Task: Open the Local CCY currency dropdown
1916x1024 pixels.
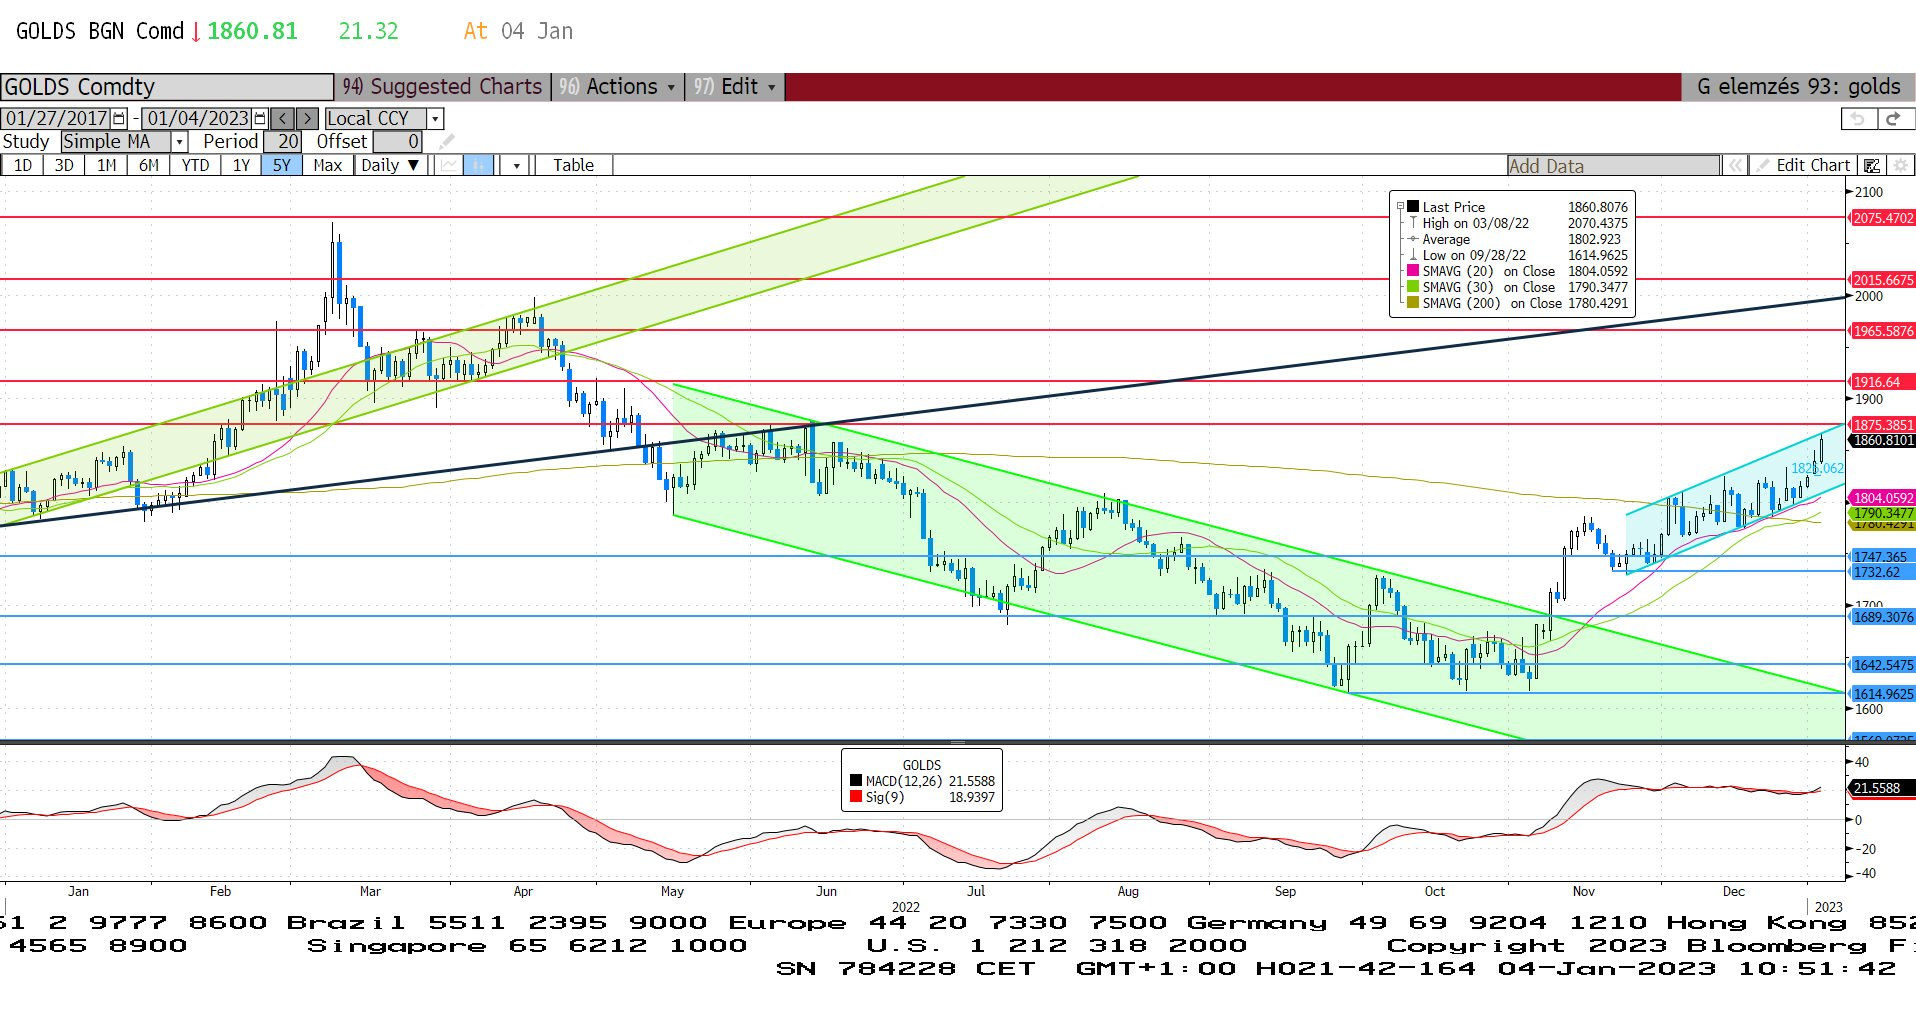Action: click(435, 118)
